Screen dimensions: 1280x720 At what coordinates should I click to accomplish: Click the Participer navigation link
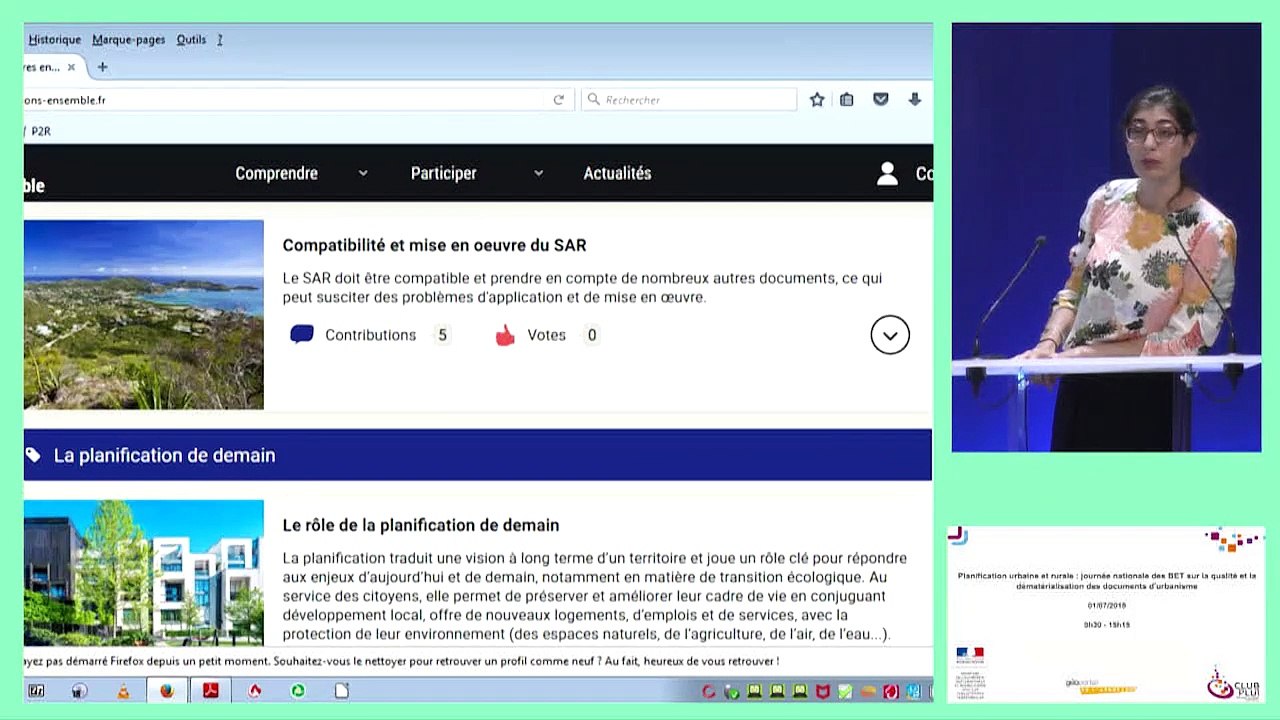click(443, 174)
